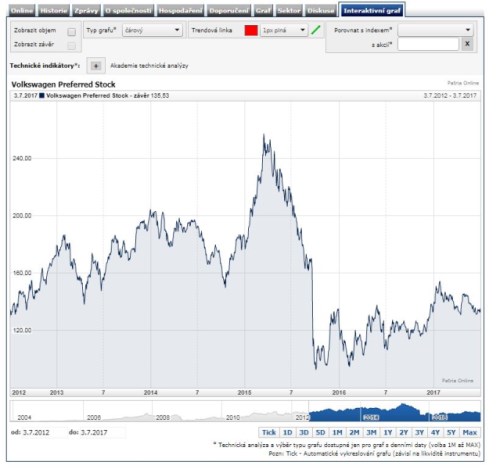
Task: Activate the green trend line drawing tool
Action: pos(315,30)
